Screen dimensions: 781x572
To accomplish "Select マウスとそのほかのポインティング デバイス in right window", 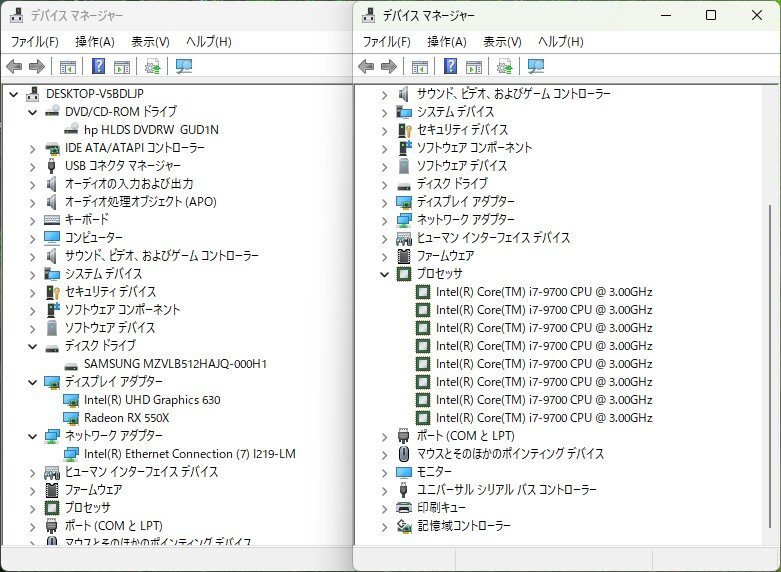I will click(x=511, y=453).
